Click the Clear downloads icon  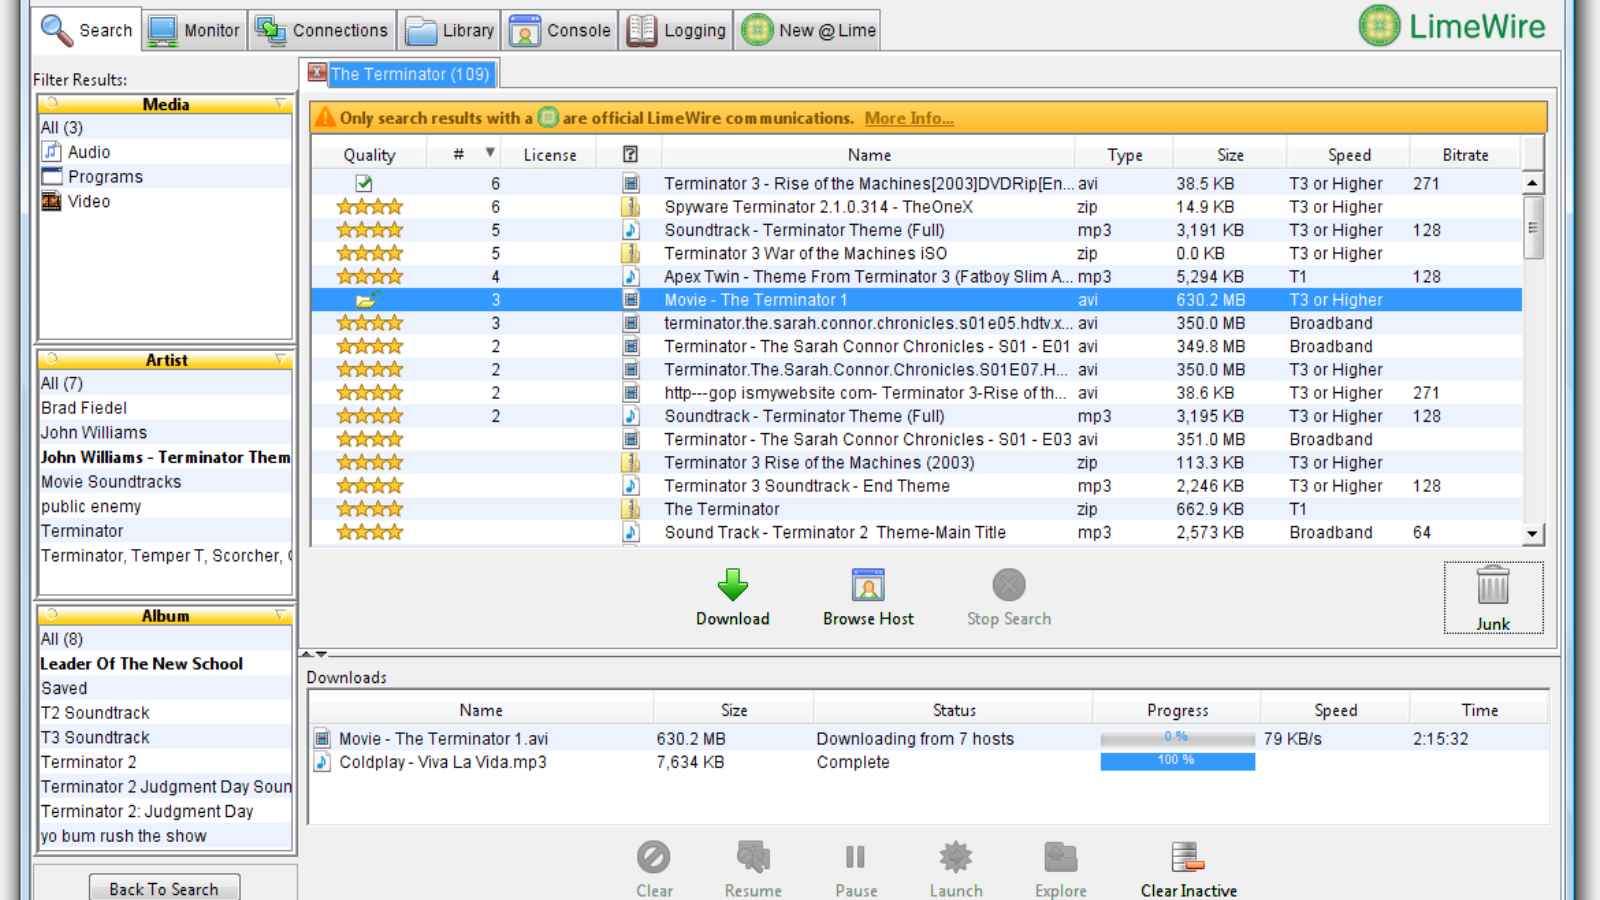click(x=654, y=857)
